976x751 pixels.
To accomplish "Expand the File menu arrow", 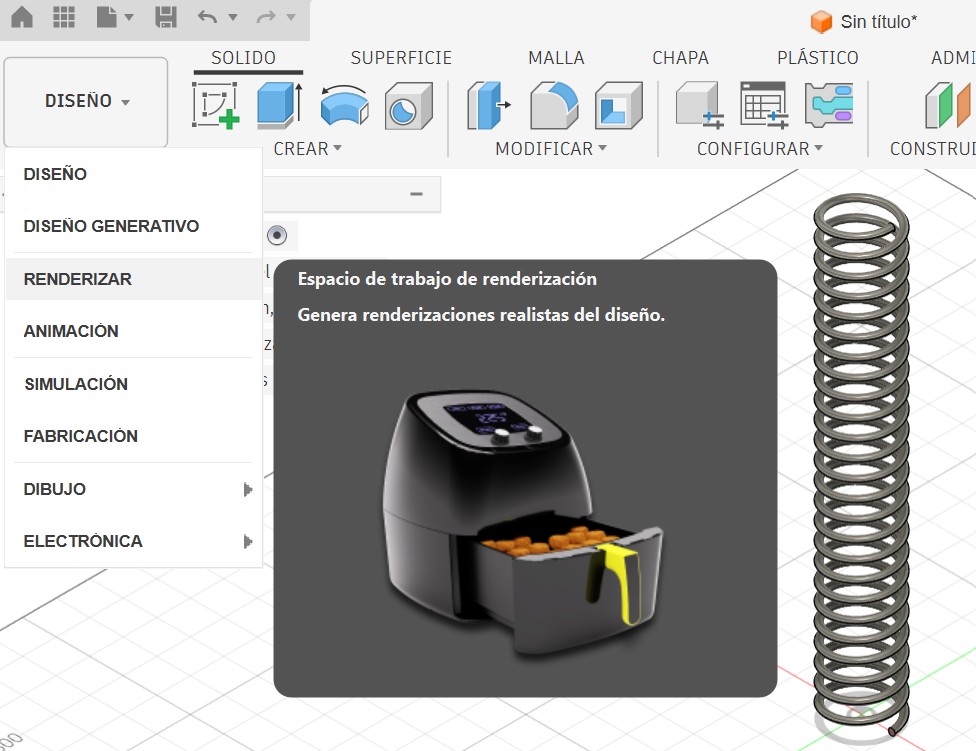I will pyautogui.click(x=129, y=17).
